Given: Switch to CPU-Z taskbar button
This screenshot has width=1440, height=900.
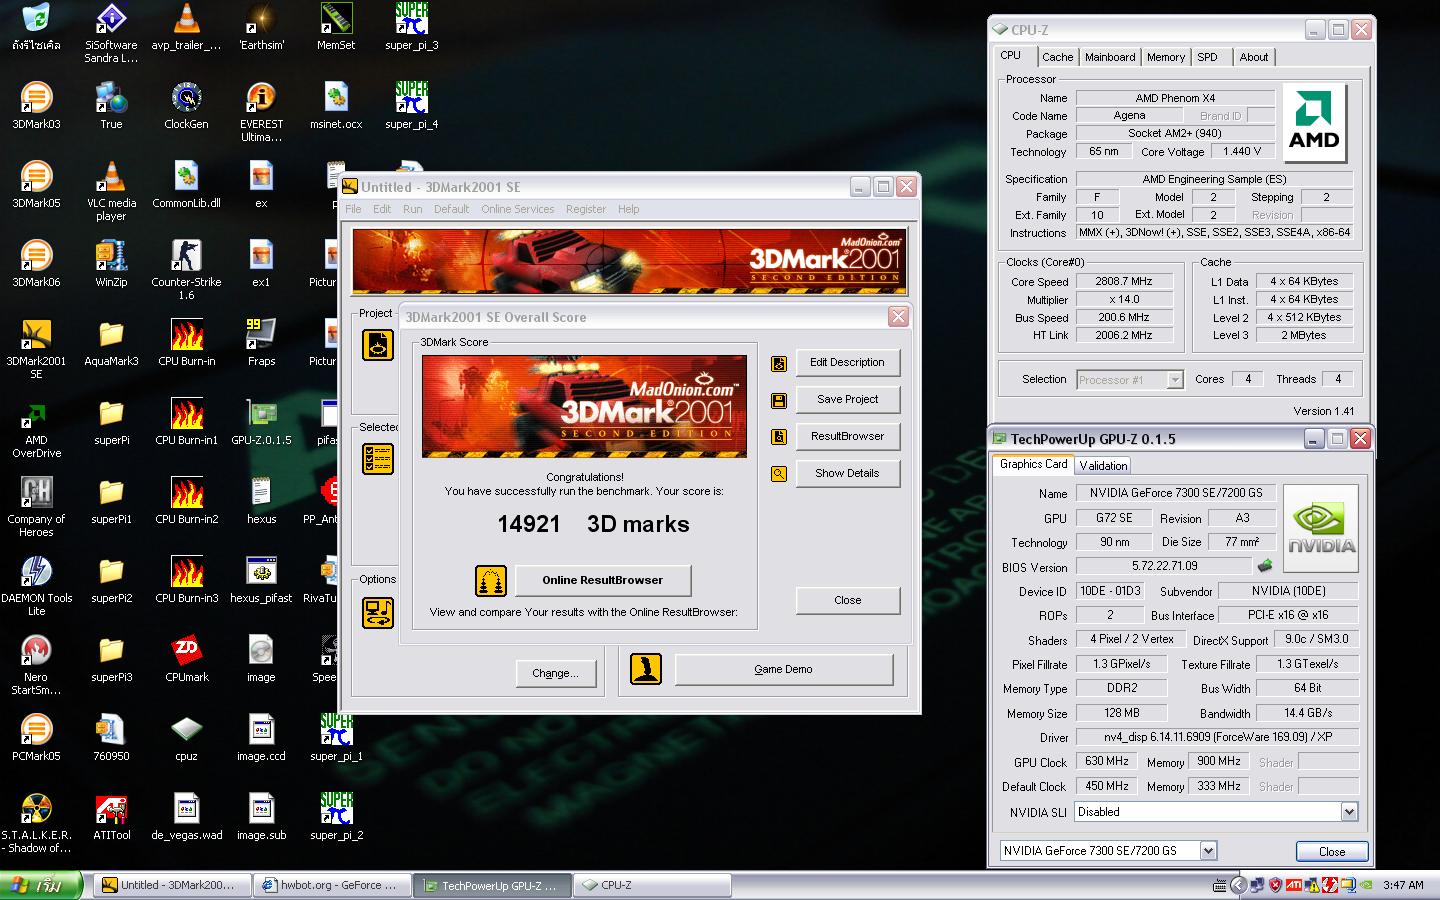Looking at the screenshot, I should coord(652,885).
